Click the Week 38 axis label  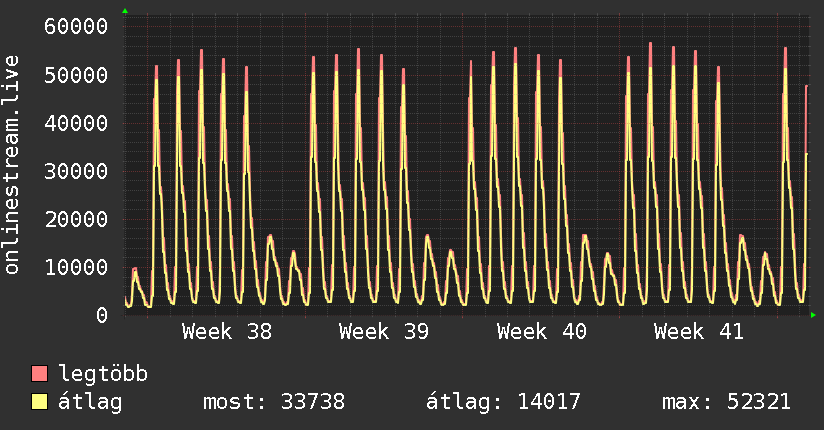click(227, 332)
